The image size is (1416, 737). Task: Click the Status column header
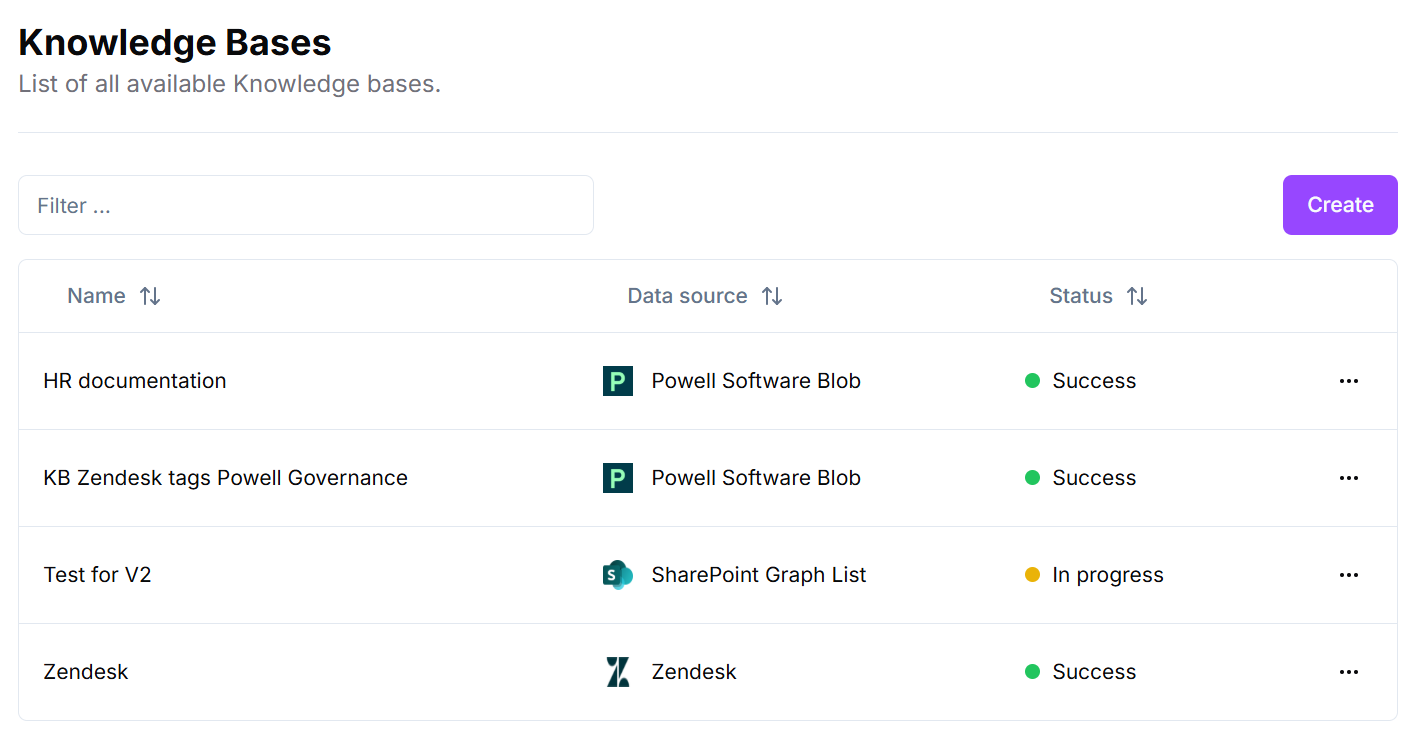tap(1081, 296)
